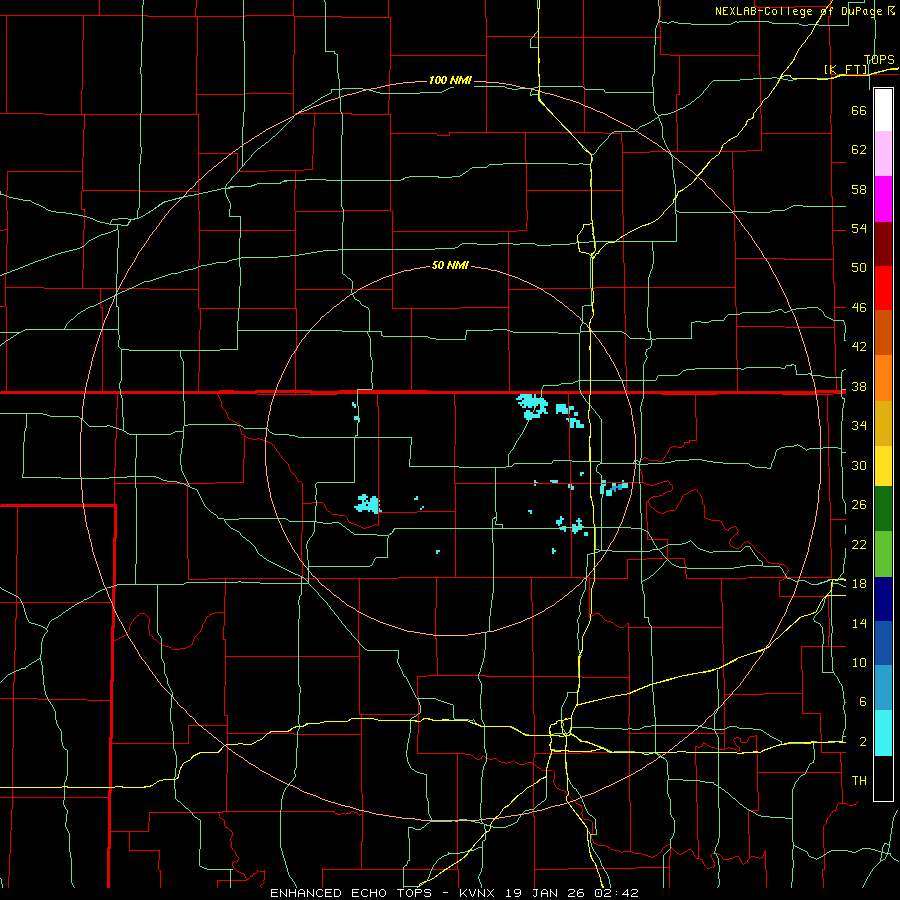Click the dark orange 46 kft swatch
This screenshot has height=900, width=900.
point(883,333)
